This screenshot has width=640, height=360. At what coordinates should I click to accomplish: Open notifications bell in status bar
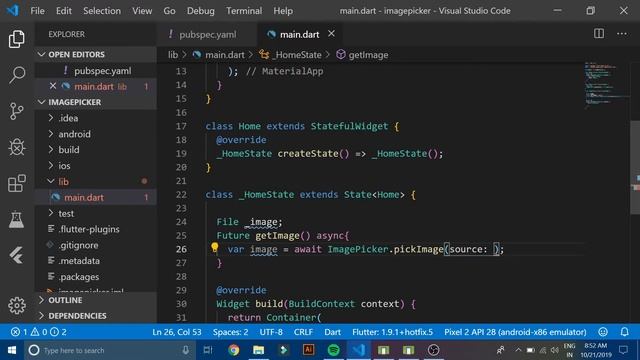click(x=624, y=332)
